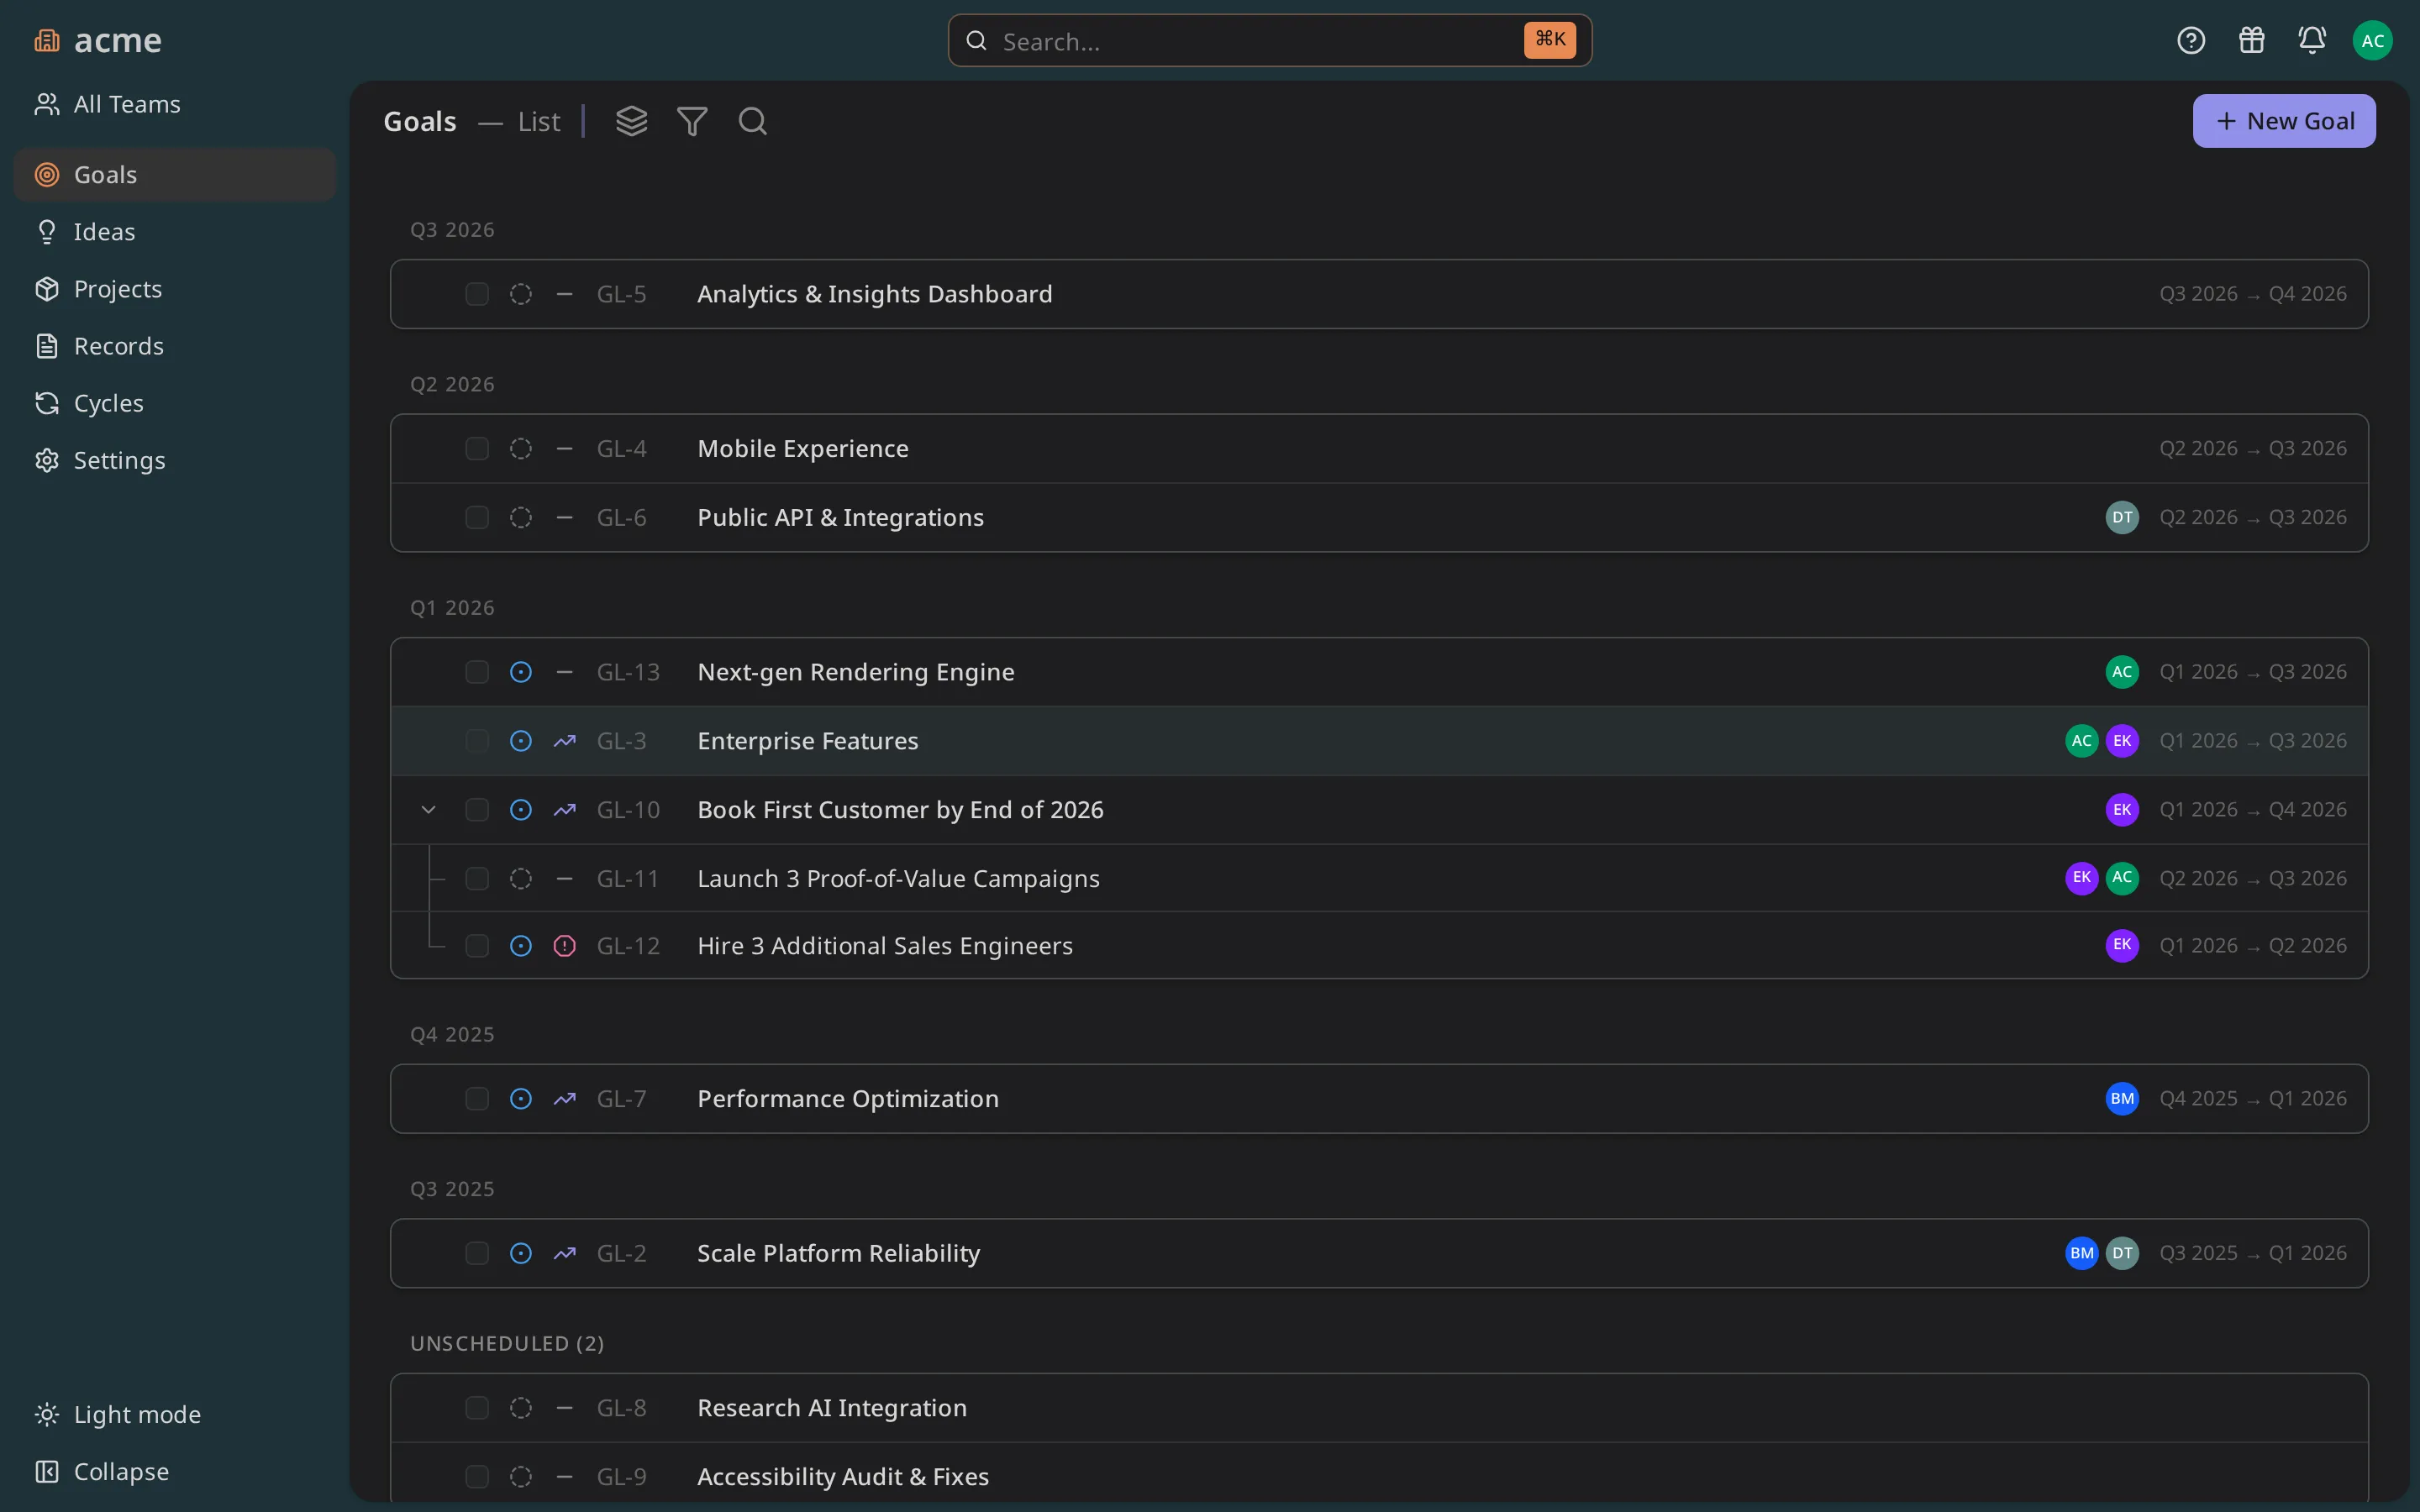This screenshot has width=2420, height=1512.
Task: Check the box for Next-gen Rendering Engine
Action: (x=477, y=672)
